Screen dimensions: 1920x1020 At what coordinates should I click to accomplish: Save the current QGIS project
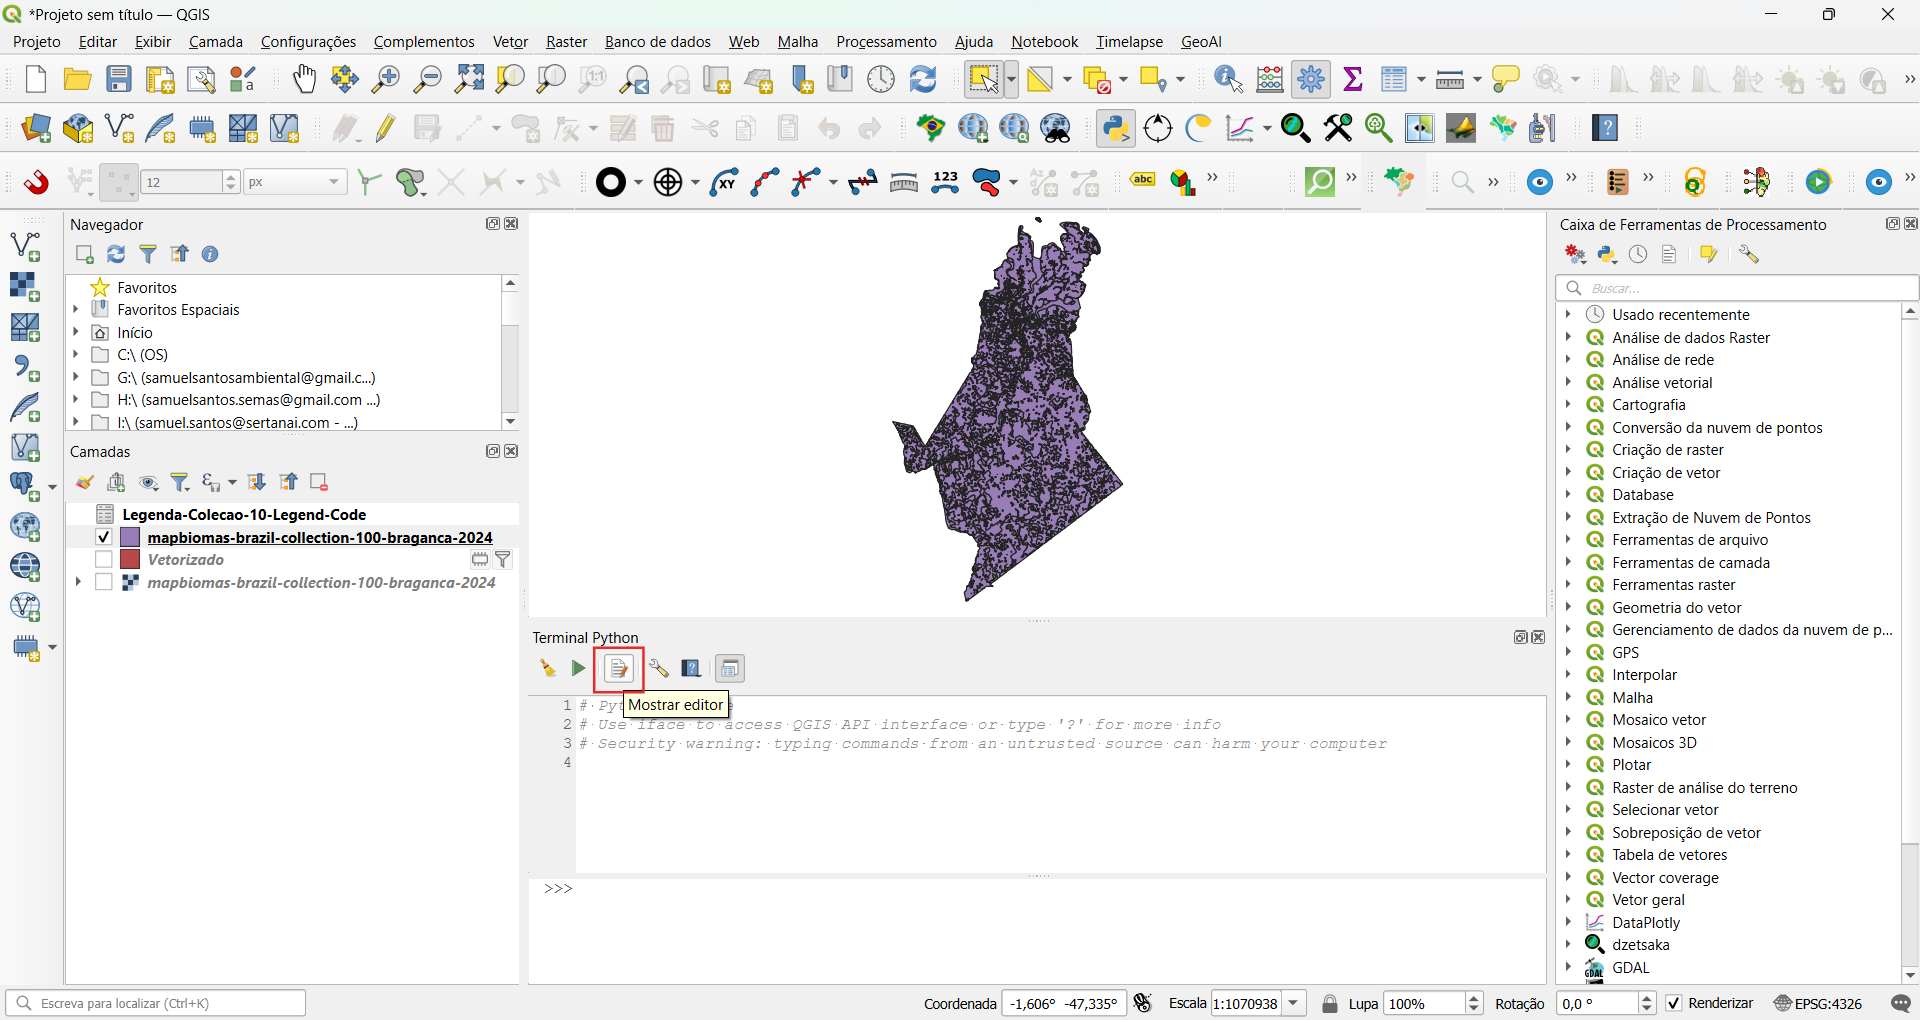tap(119, 79)
